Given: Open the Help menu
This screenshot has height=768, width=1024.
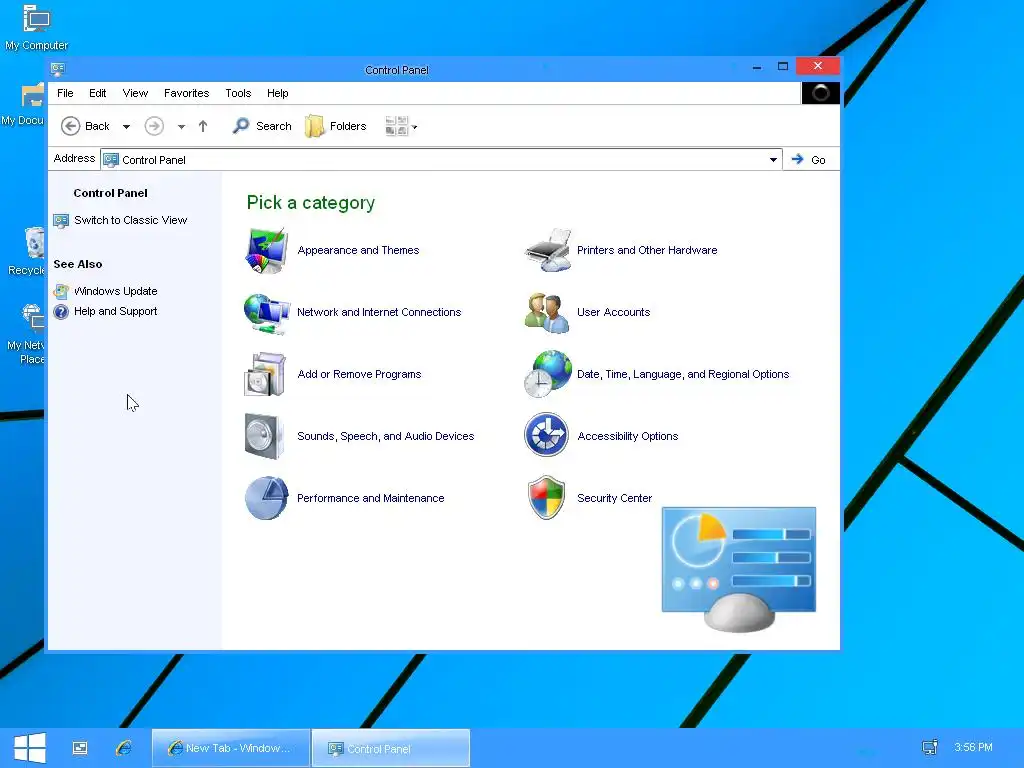Looking at the screenshot, I should coord(278,93).
